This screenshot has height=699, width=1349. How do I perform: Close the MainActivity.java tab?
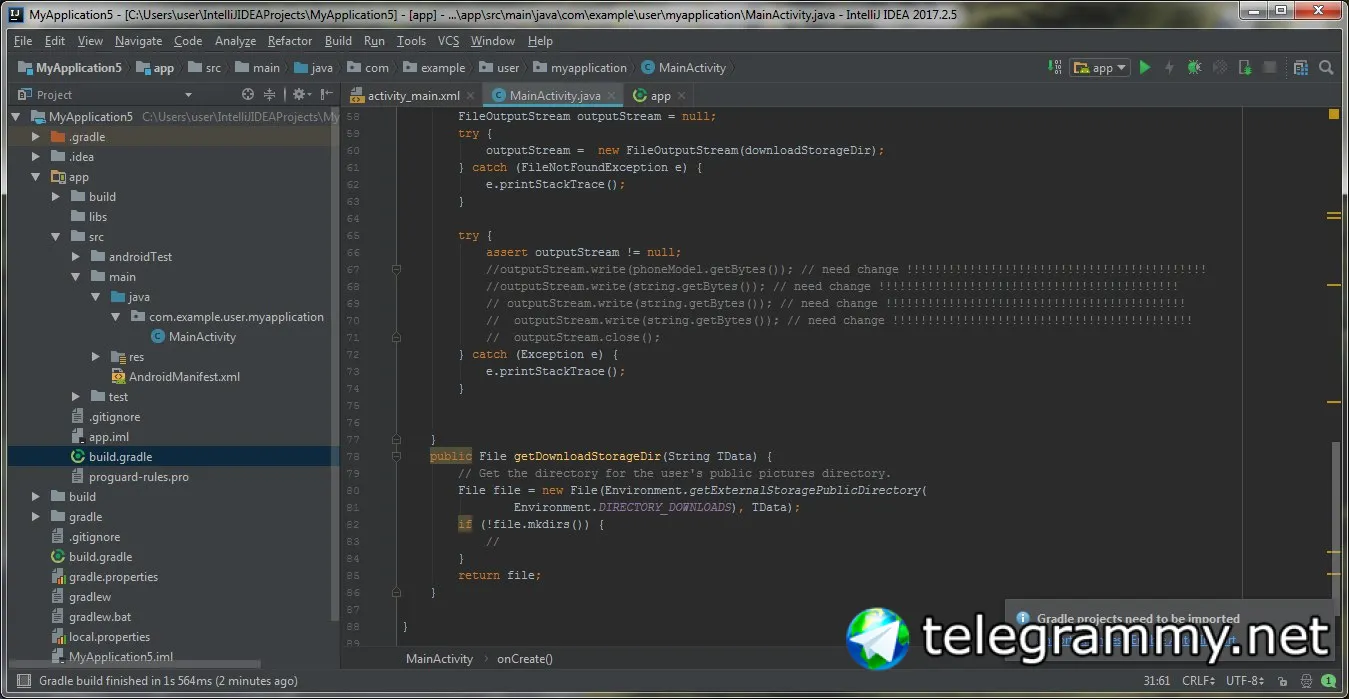click(612, 96)
